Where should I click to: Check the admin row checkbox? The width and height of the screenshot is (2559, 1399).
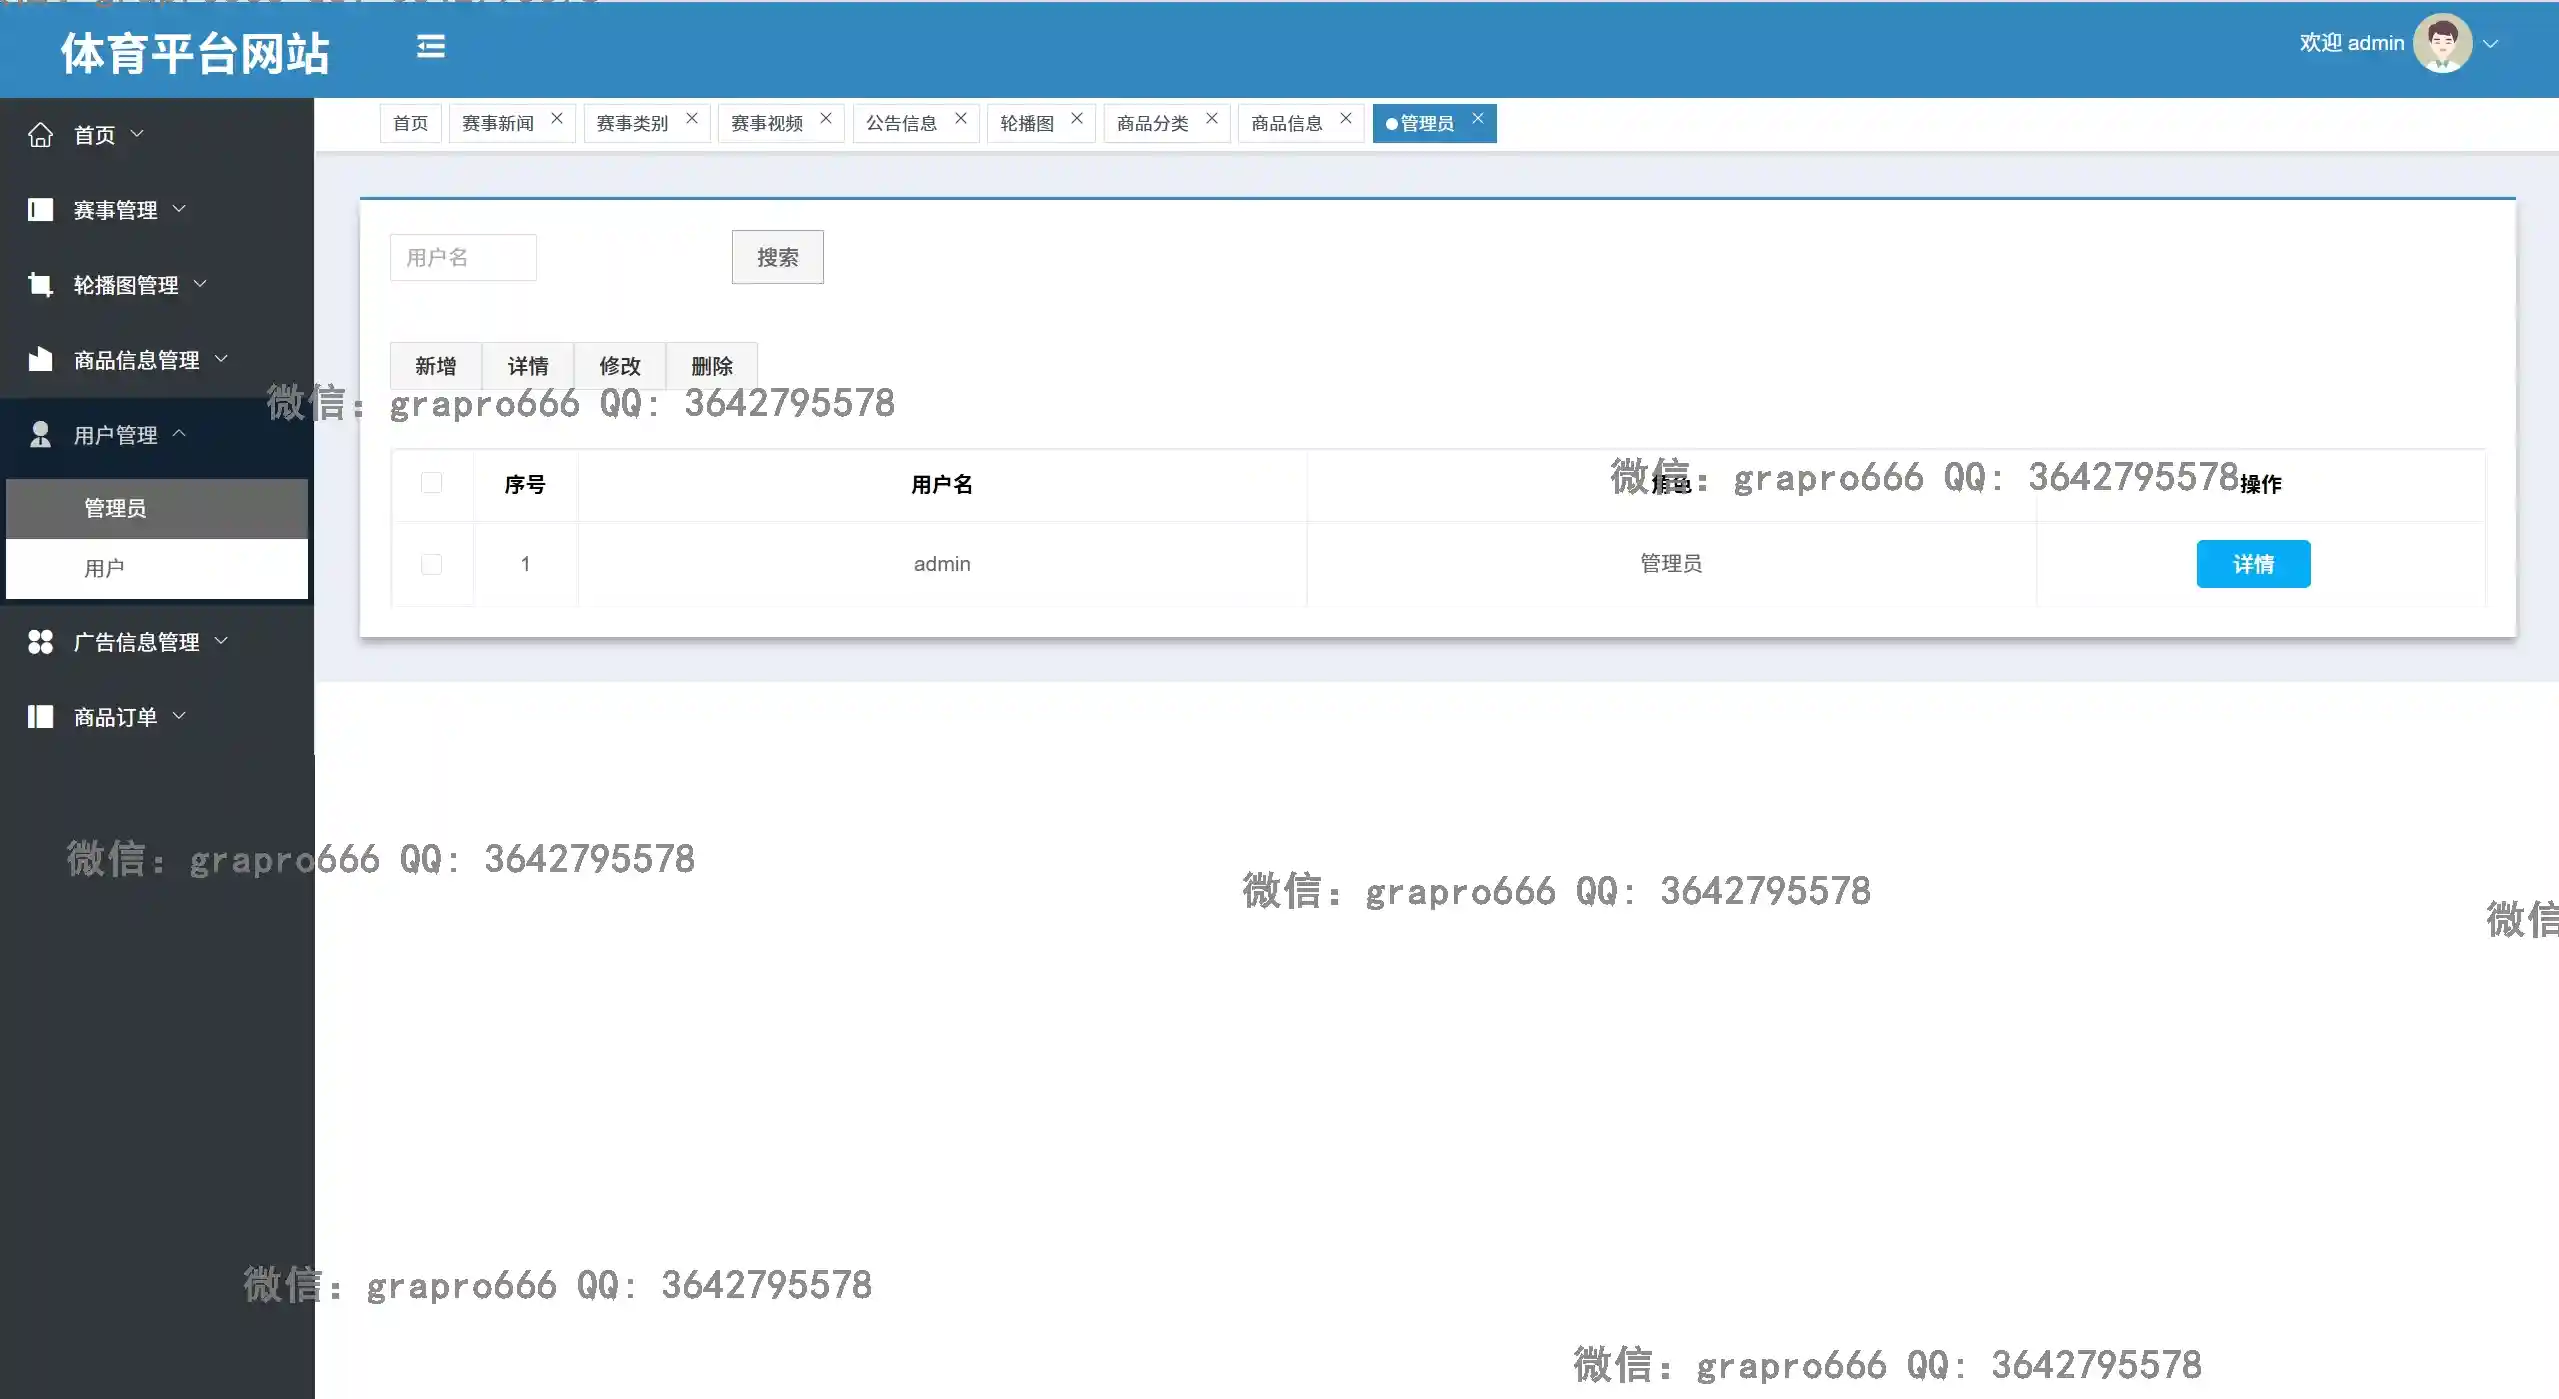pyautogui.click(x=432, y=565)
